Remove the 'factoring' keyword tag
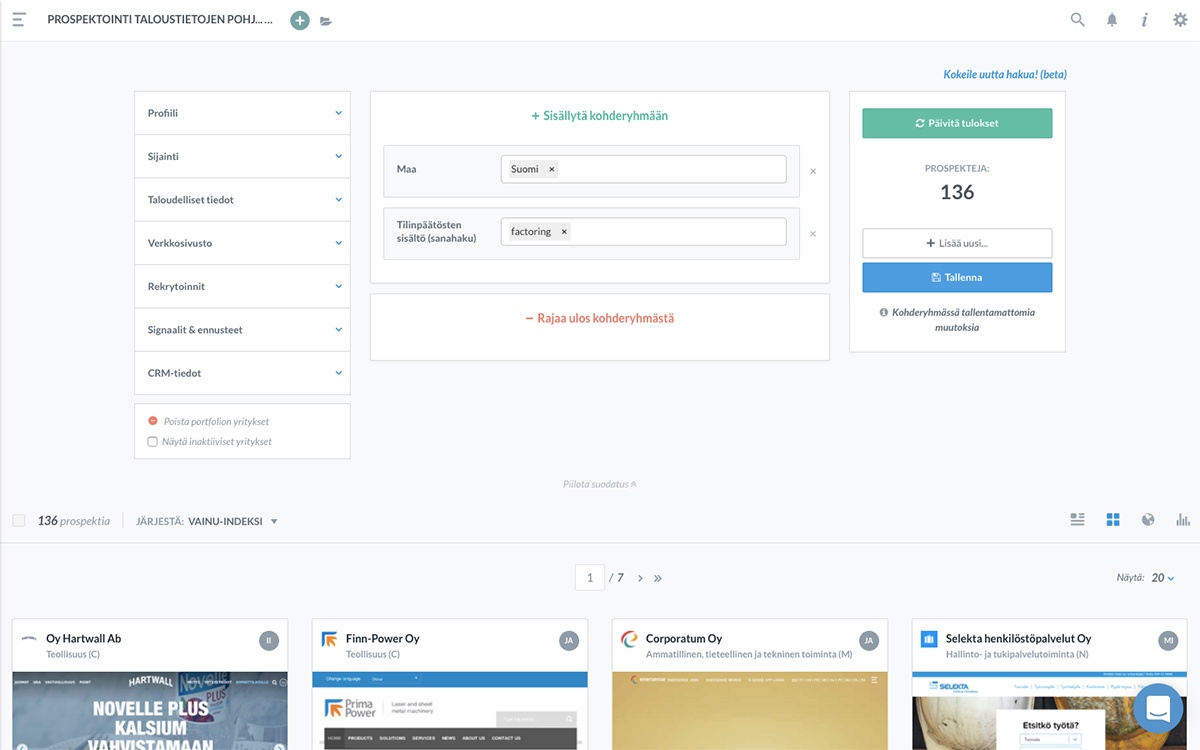 coord(564,232)
